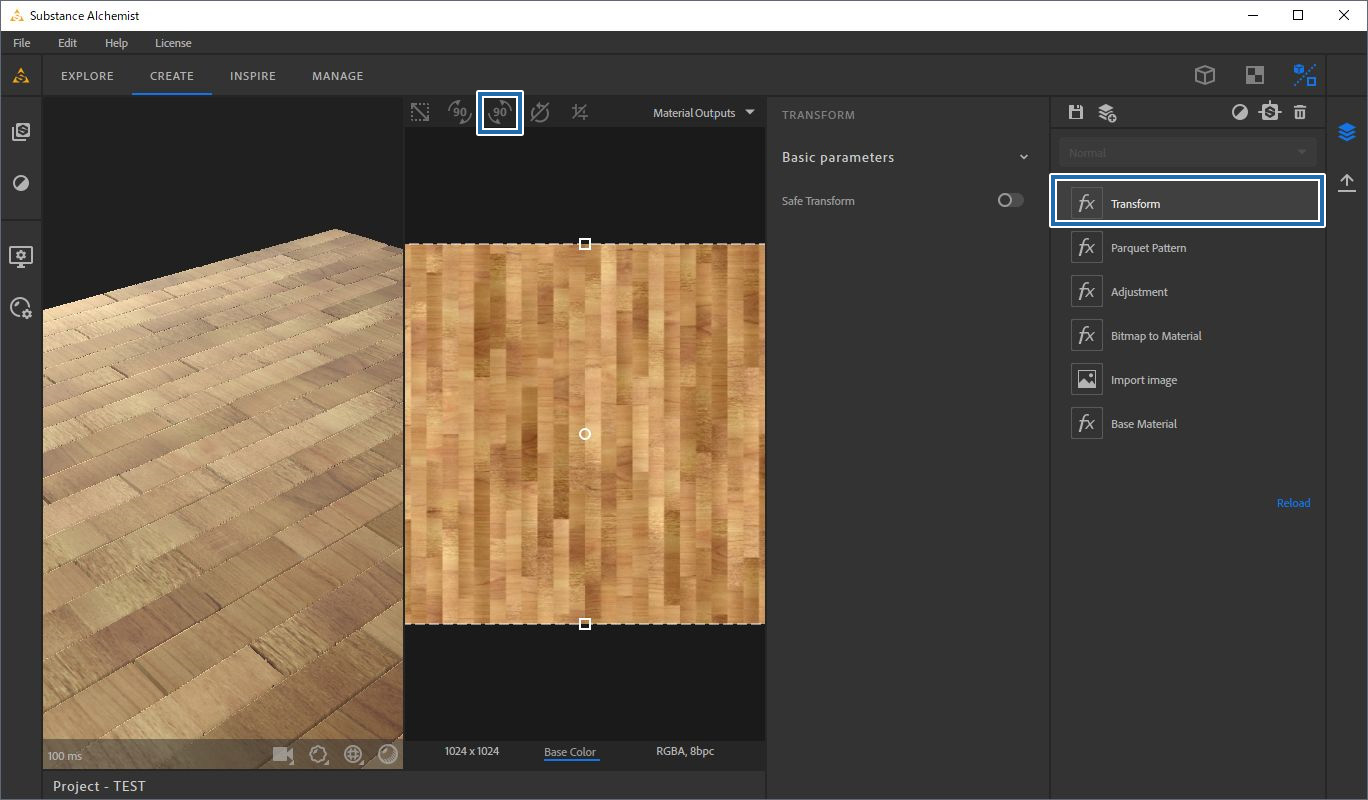This screenshot has width=1368, height=800.
Task: Click the camera icon in 3D viewport
Action: tap(283, 755)
